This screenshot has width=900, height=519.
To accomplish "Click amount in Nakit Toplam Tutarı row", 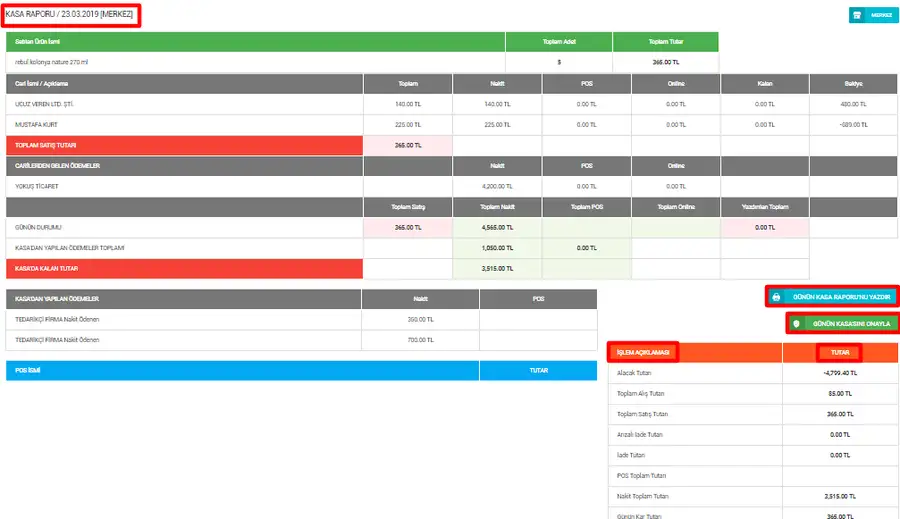I will coord(840,497).
